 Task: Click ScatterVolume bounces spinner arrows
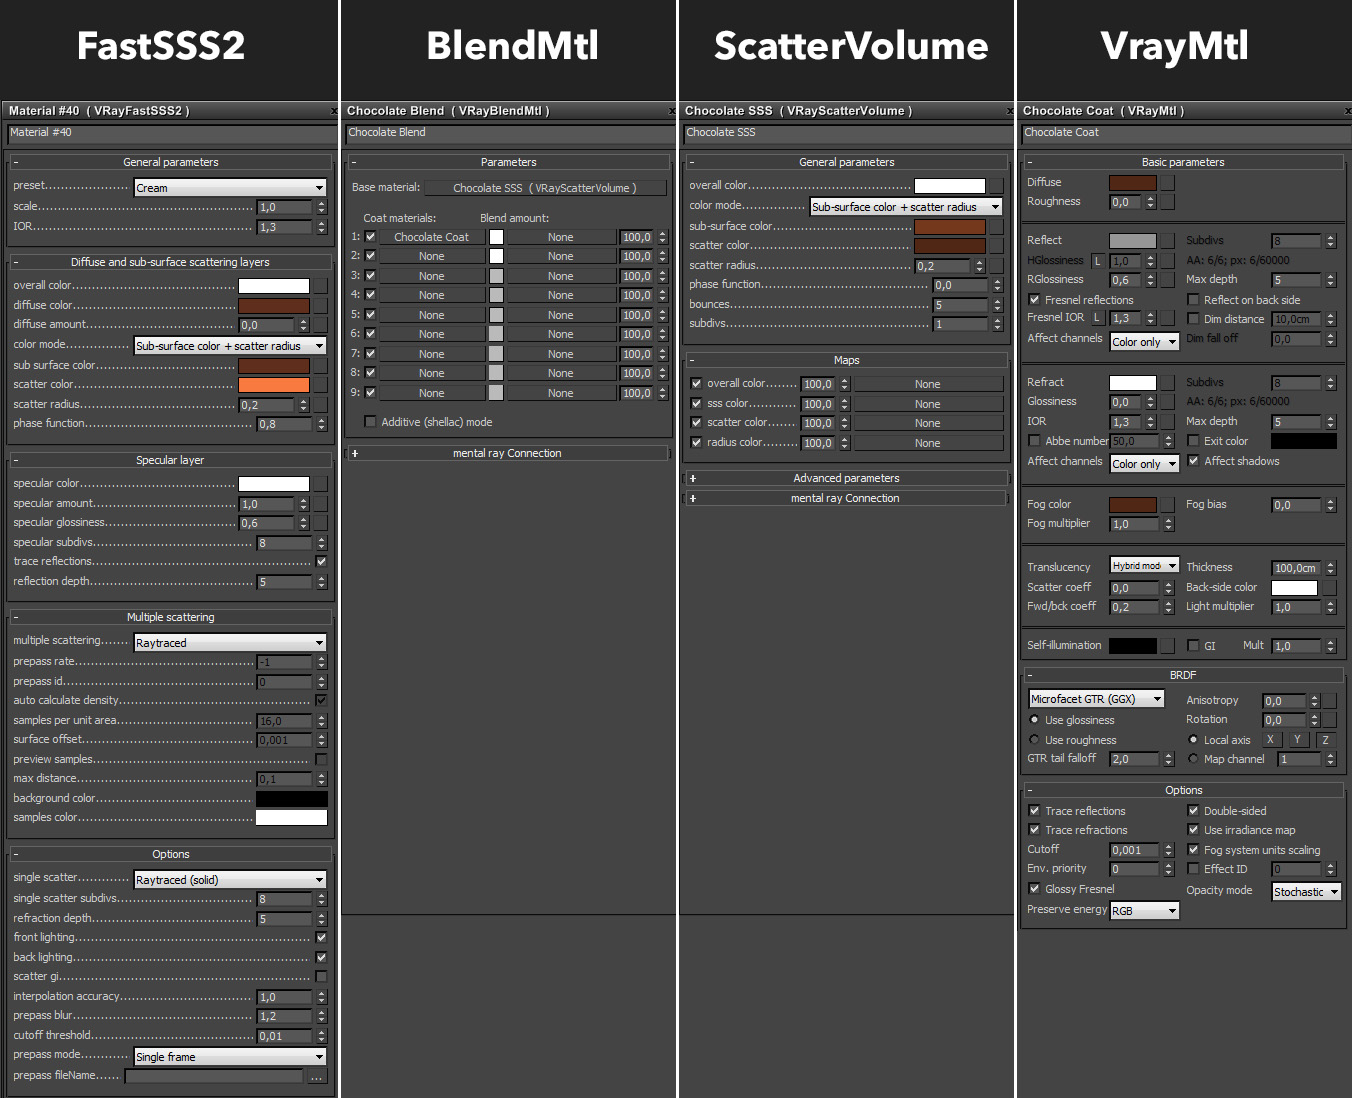(997, 305)
